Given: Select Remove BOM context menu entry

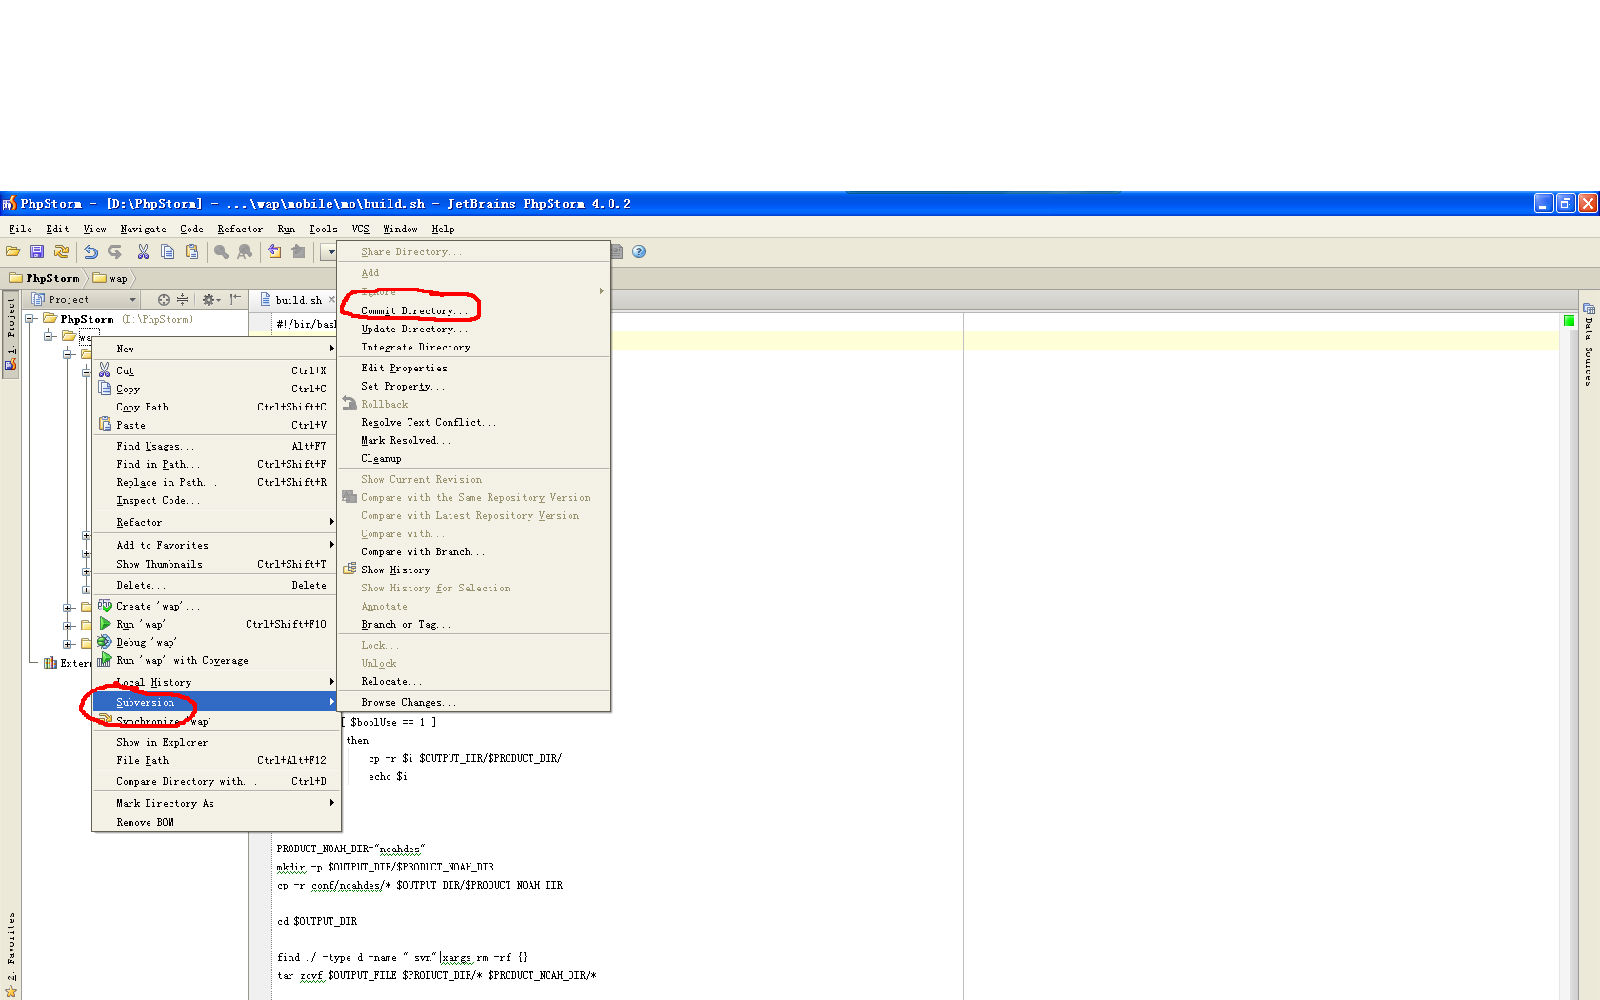Looking at the screenshot, I should tap(216, 822).
